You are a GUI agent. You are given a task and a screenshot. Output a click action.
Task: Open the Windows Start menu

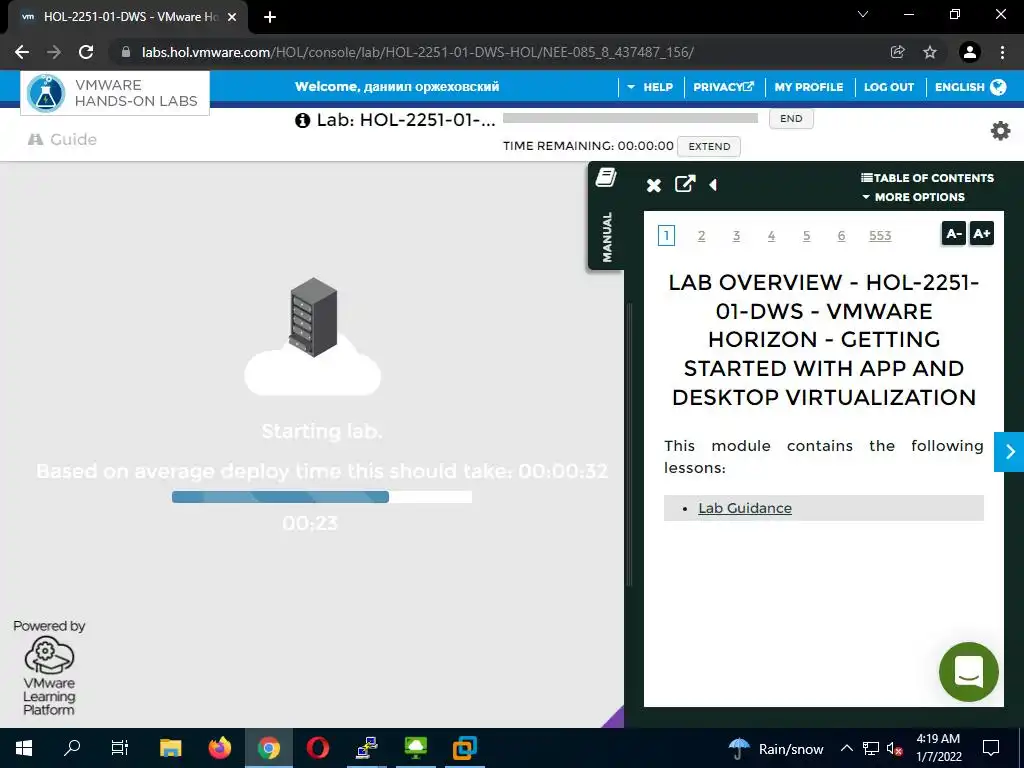coord(24,748)
